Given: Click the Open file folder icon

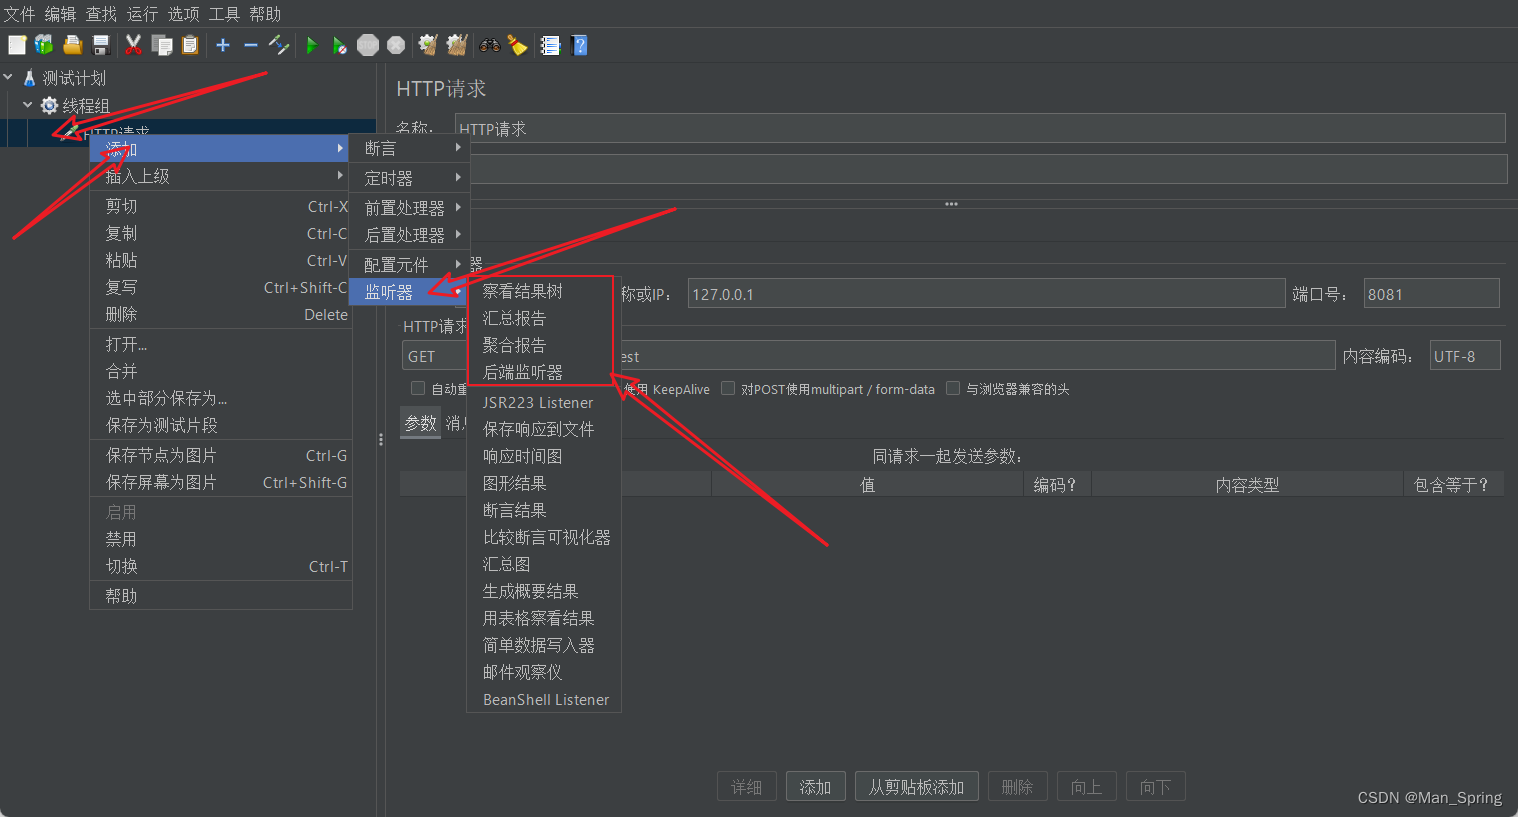Looking at the screenshot, I should pos(72,45).
